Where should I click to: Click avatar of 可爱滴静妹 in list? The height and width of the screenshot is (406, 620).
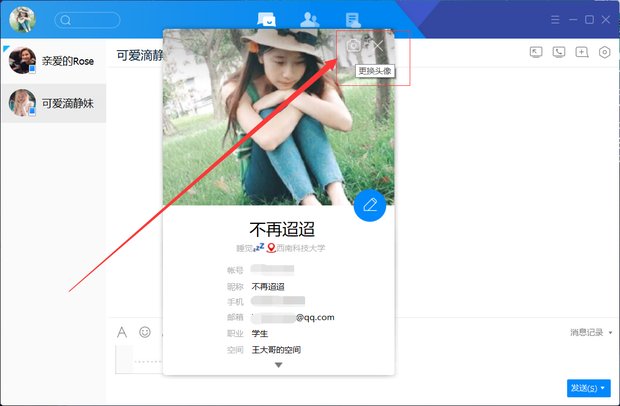pos(23,103)
